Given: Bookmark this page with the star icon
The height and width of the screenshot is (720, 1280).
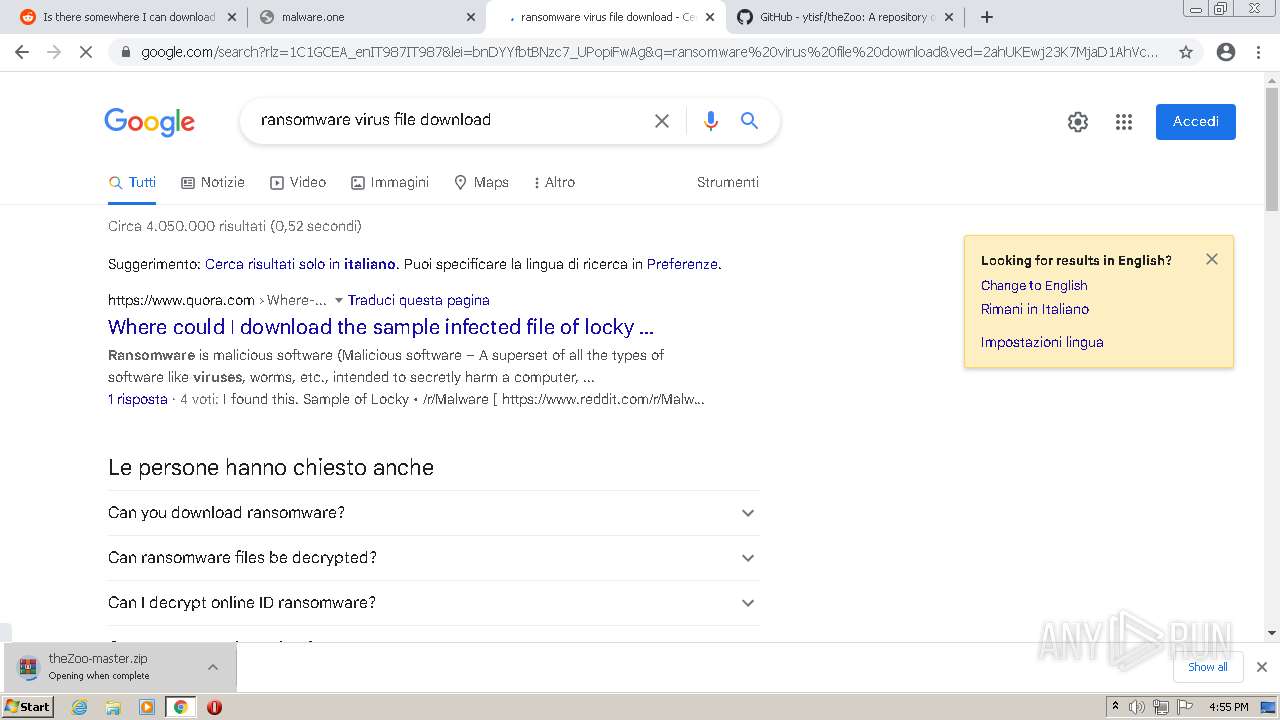Looking at the screenshot, I should tap(1186, 52).
